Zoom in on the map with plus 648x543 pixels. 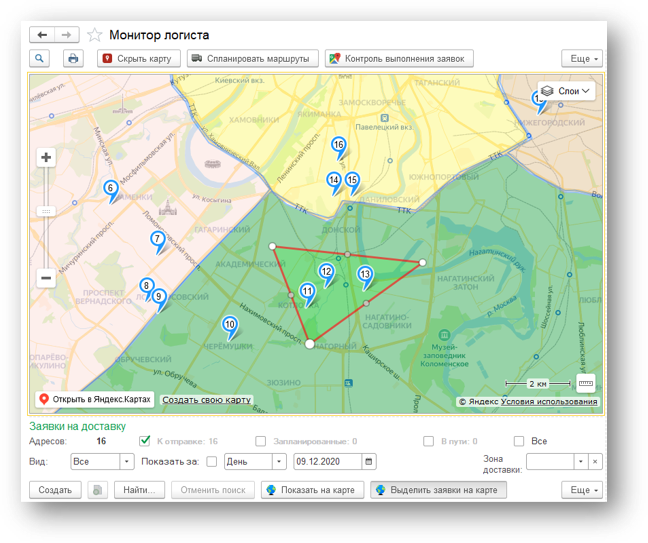(46, 157)
